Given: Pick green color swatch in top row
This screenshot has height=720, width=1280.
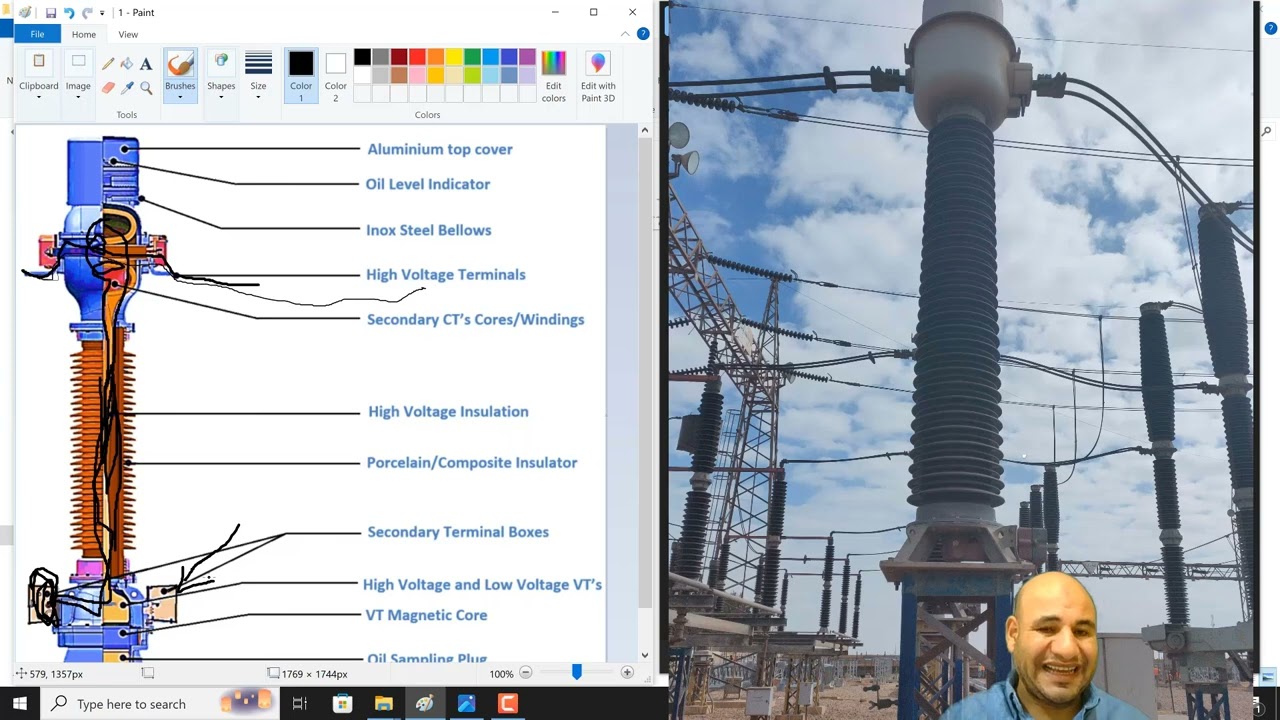Looking at the screenshot, I should pyautogui.click(x=472, y=57).
